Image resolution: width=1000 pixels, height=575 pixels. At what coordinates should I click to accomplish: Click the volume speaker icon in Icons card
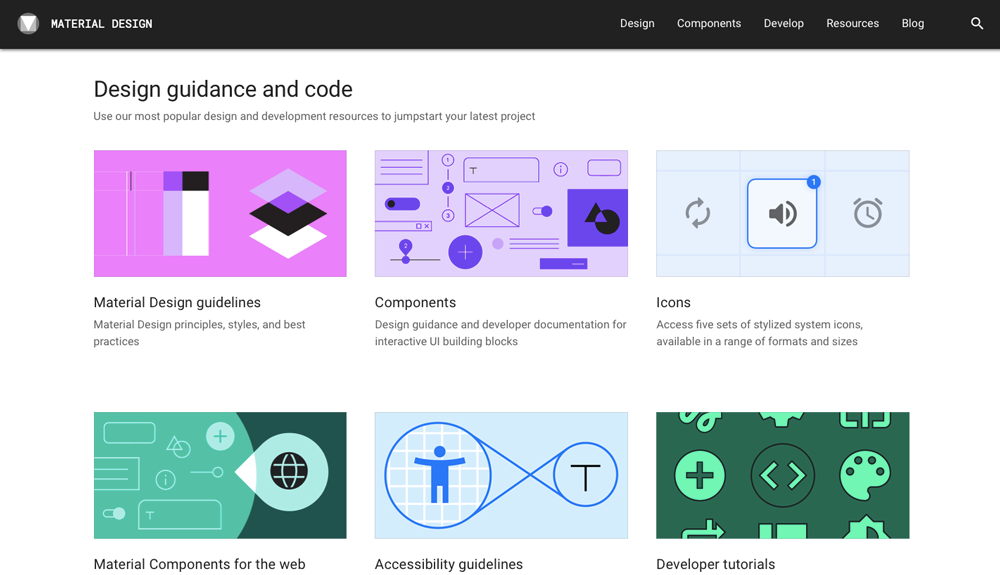click(782, 214)
